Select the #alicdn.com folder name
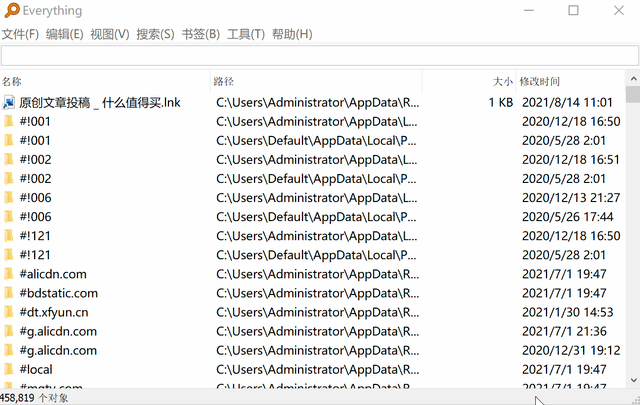 point(53,274)
